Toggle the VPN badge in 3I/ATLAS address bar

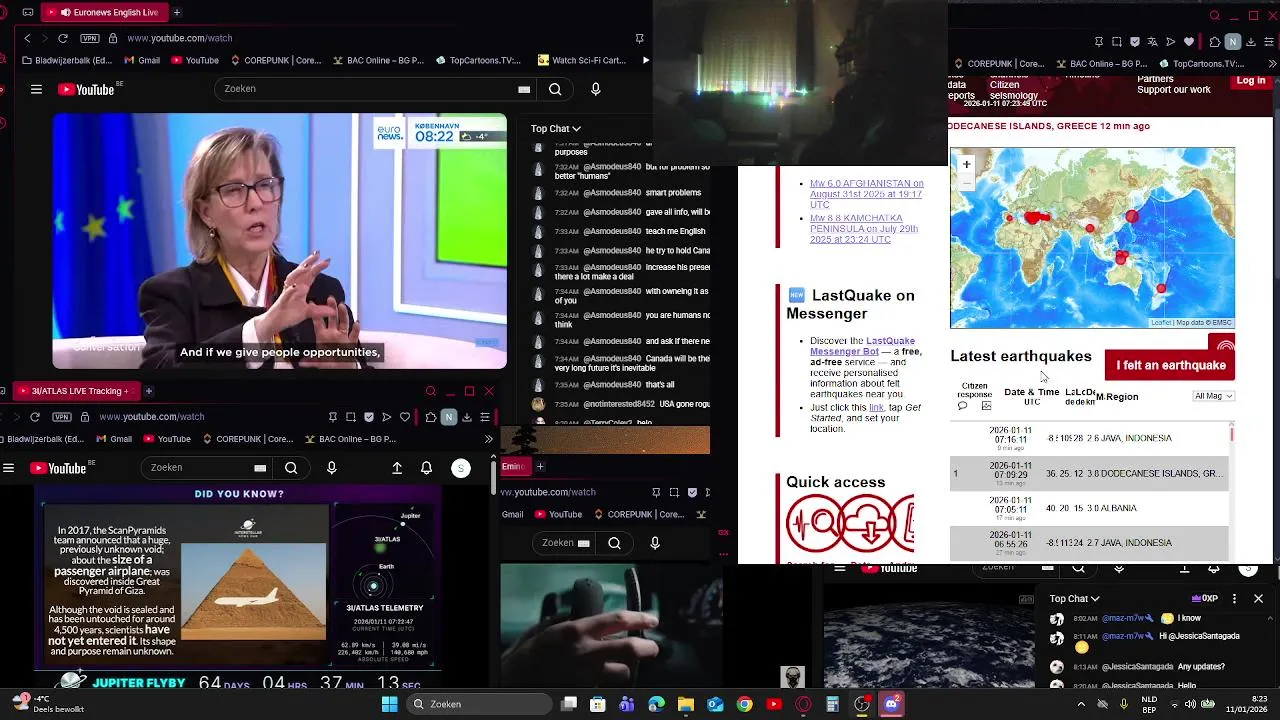click(x=62, y=417)
